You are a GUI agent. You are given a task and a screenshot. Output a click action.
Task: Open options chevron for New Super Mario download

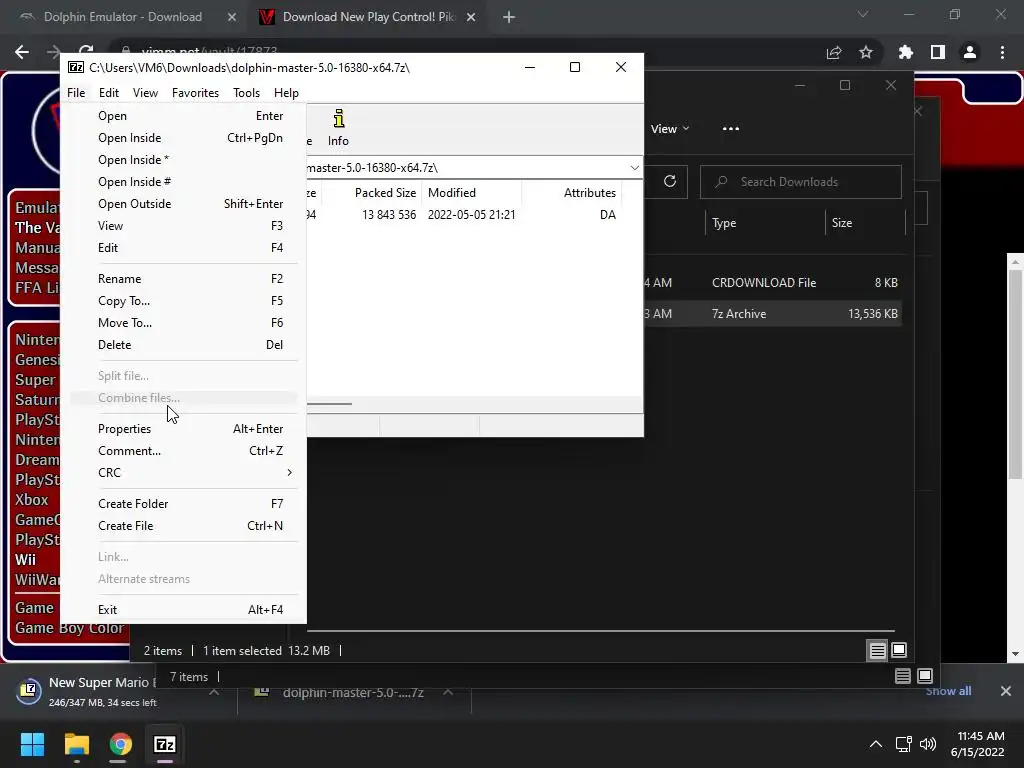[x=214, y=692]
